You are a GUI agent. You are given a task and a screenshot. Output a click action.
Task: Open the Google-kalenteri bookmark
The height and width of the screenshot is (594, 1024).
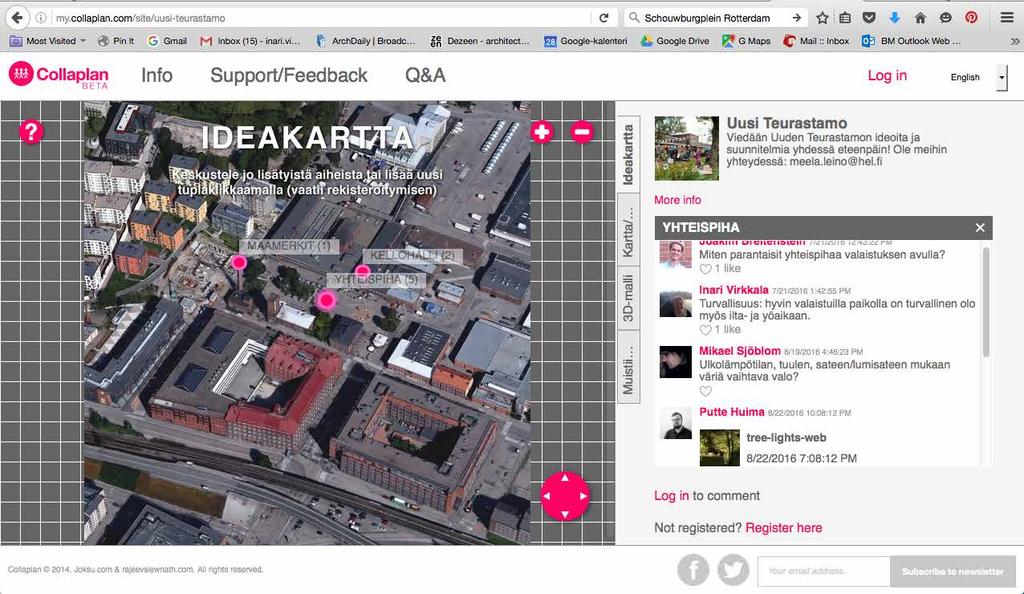pyautogui.click(x=585, y=40)
